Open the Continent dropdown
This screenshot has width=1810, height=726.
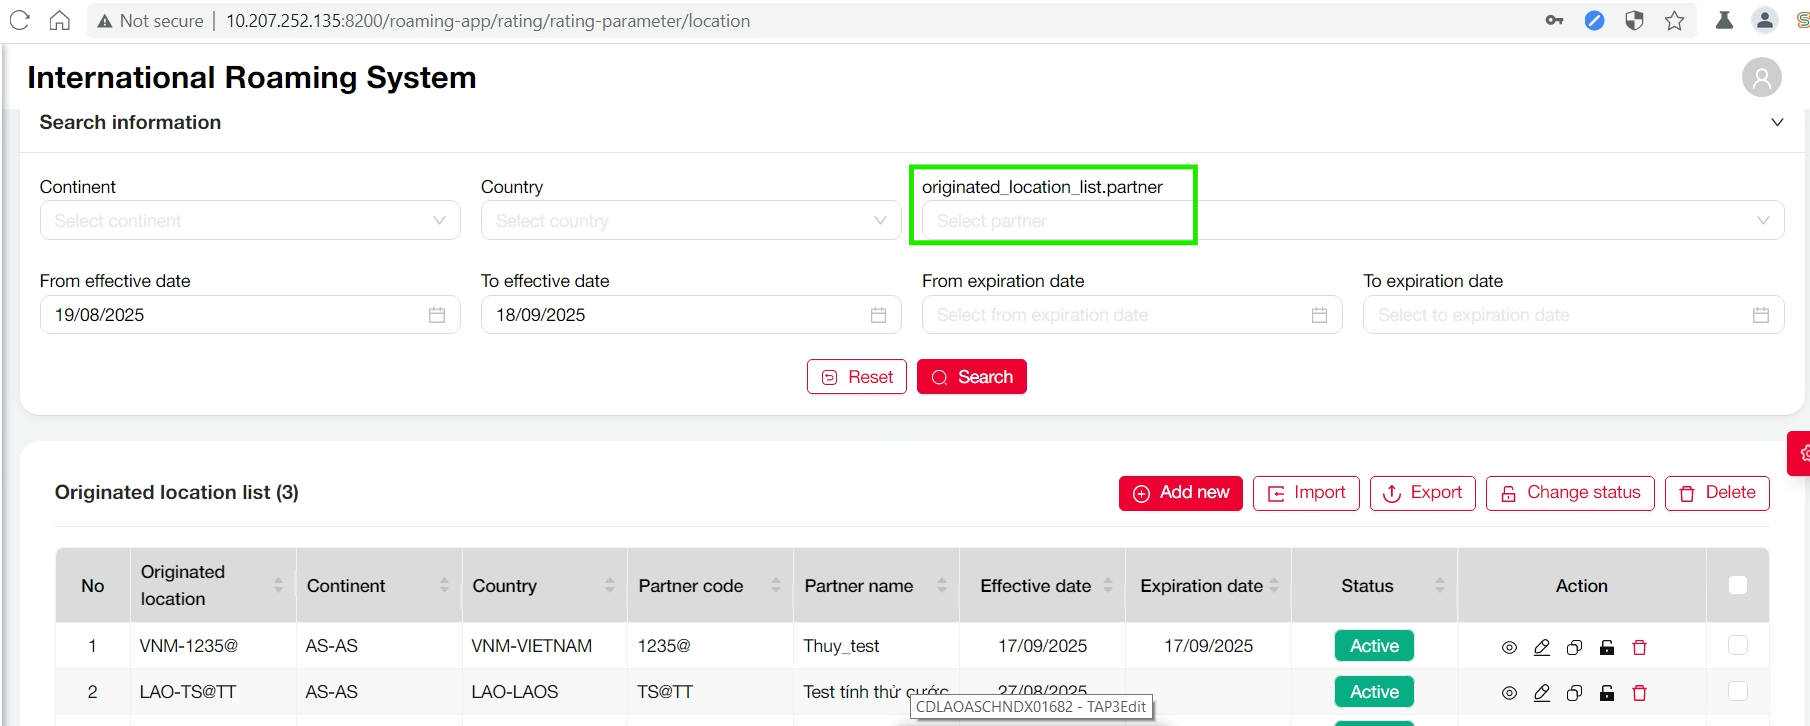pos(250,221)
